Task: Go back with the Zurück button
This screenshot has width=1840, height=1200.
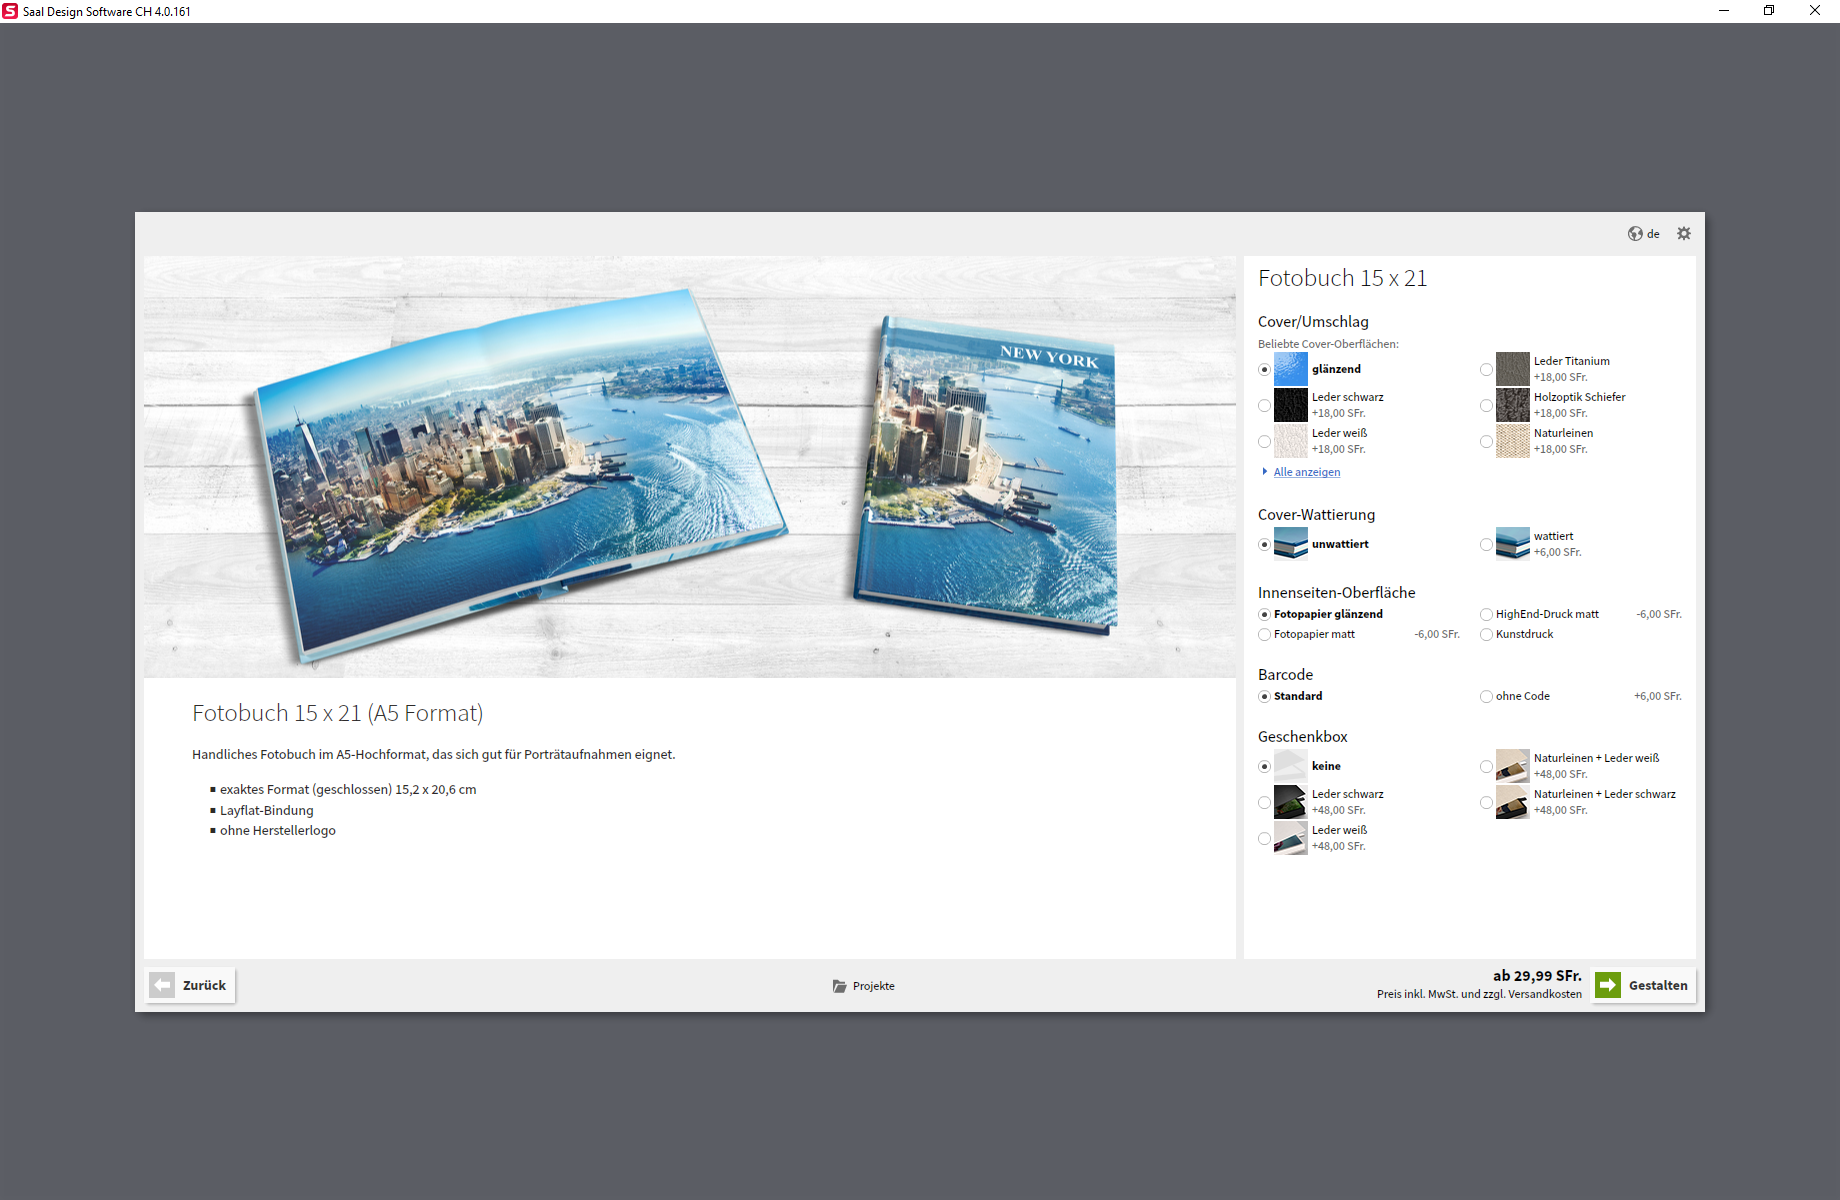Action: [x=190, y=985]
